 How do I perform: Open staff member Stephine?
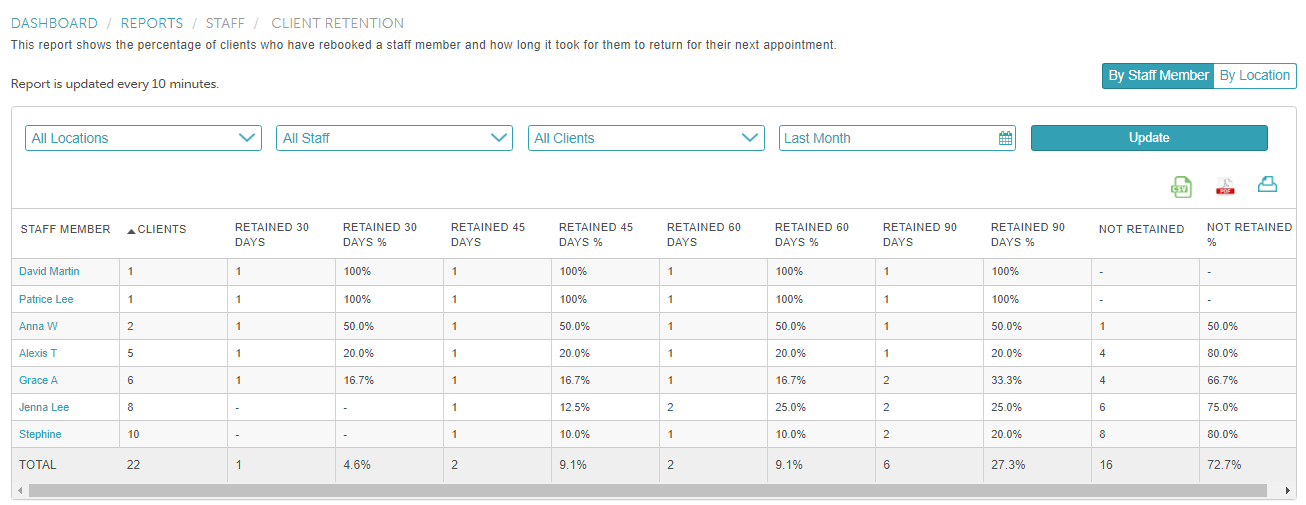pyautogui.click(x=40, y=434)
